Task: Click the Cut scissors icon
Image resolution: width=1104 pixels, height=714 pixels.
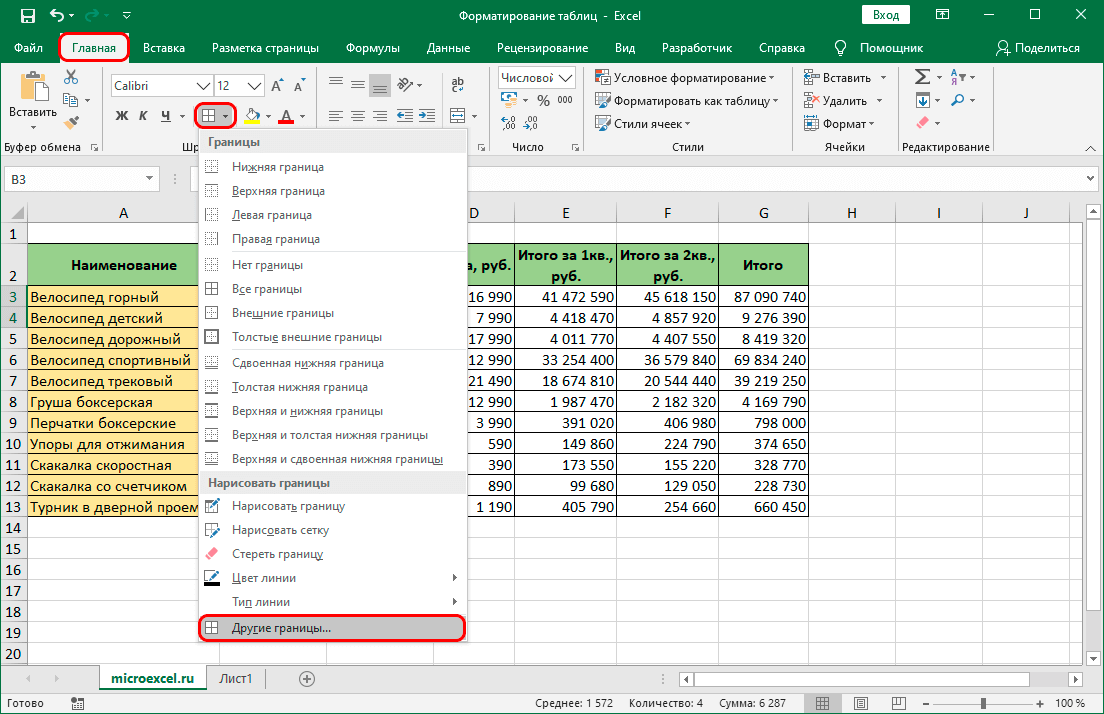Action: coord(71,78)
